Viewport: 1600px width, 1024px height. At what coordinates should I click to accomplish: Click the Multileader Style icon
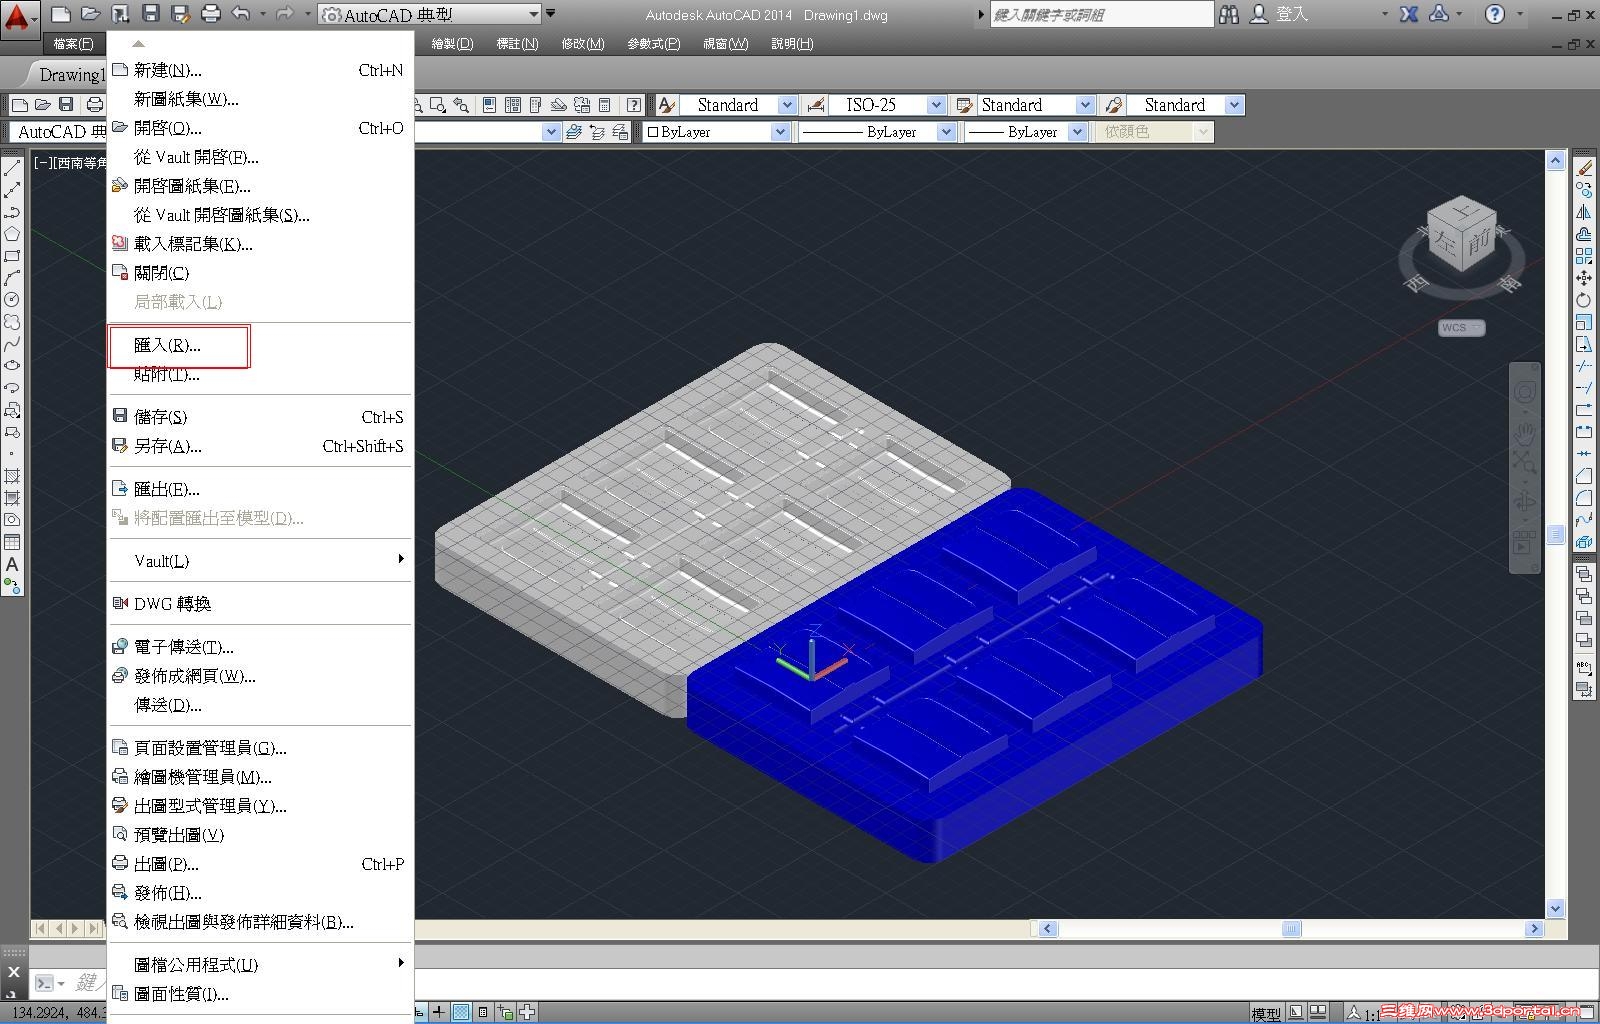[x=1113, y=105]
